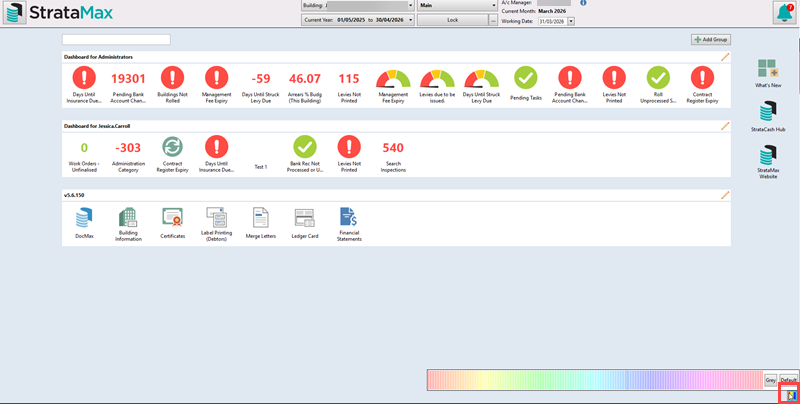Edit the Dashboard for Administrators group pencil
The width and height of the screenshot is (800, 404).
pyautogui.click(x=725, y=57)
